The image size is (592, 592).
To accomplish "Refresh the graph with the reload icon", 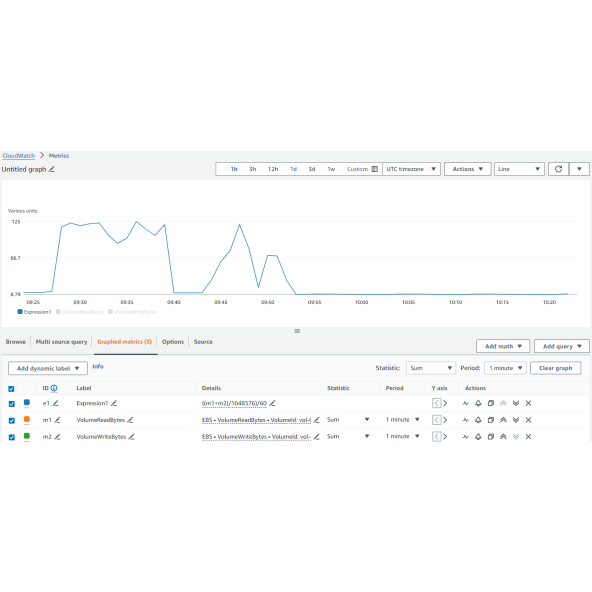I will [x=558, y=169].
